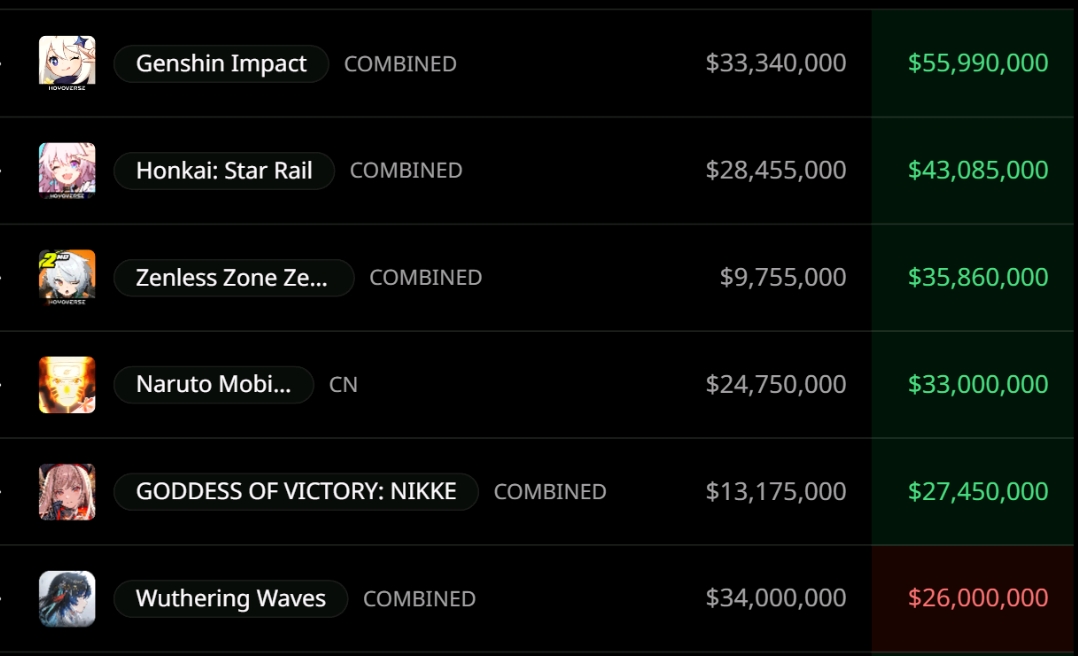Click the Naruto Mobile game icon
The image size is (1078, 656).
point(67,384)
